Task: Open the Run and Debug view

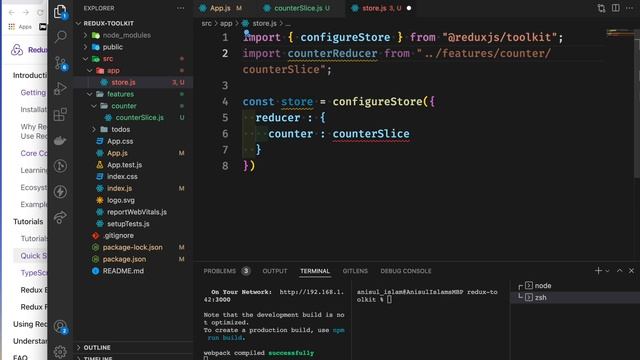Action: coord(60,88)
